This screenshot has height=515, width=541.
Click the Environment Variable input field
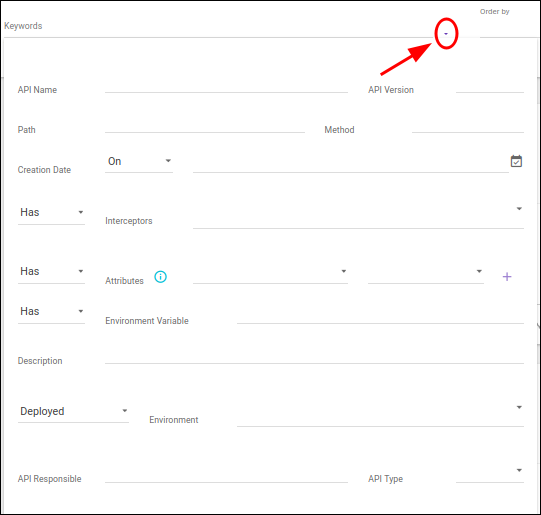[x=380, y=317]
